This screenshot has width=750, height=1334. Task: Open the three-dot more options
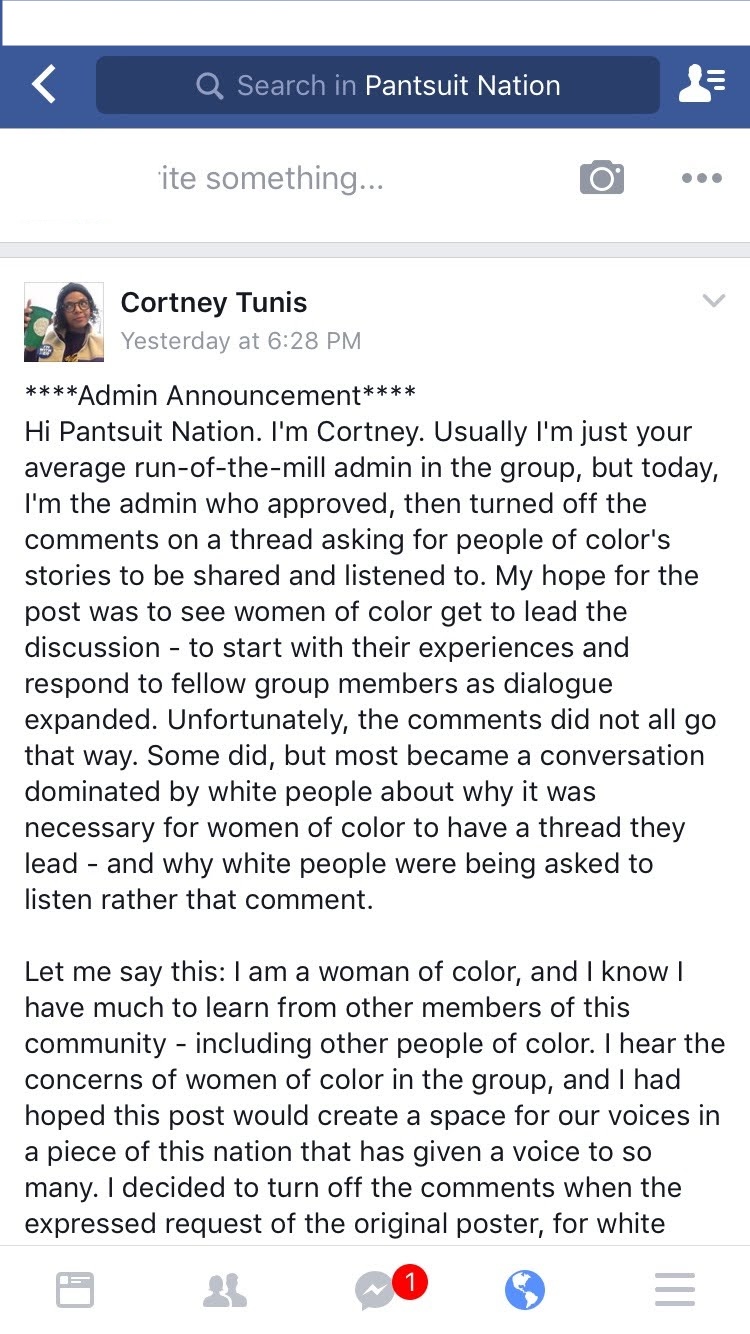click(701, 178)
